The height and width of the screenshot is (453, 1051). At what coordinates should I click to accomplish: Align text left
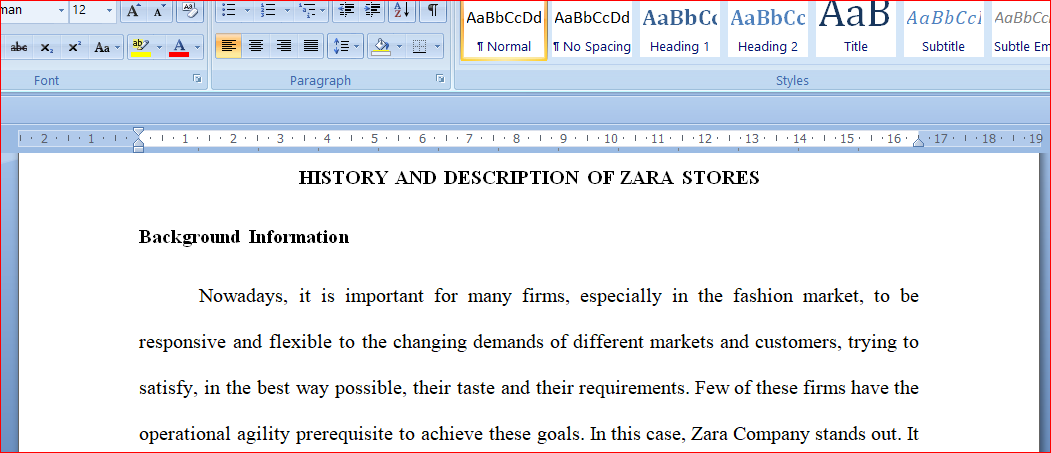[x=229, y=46]
